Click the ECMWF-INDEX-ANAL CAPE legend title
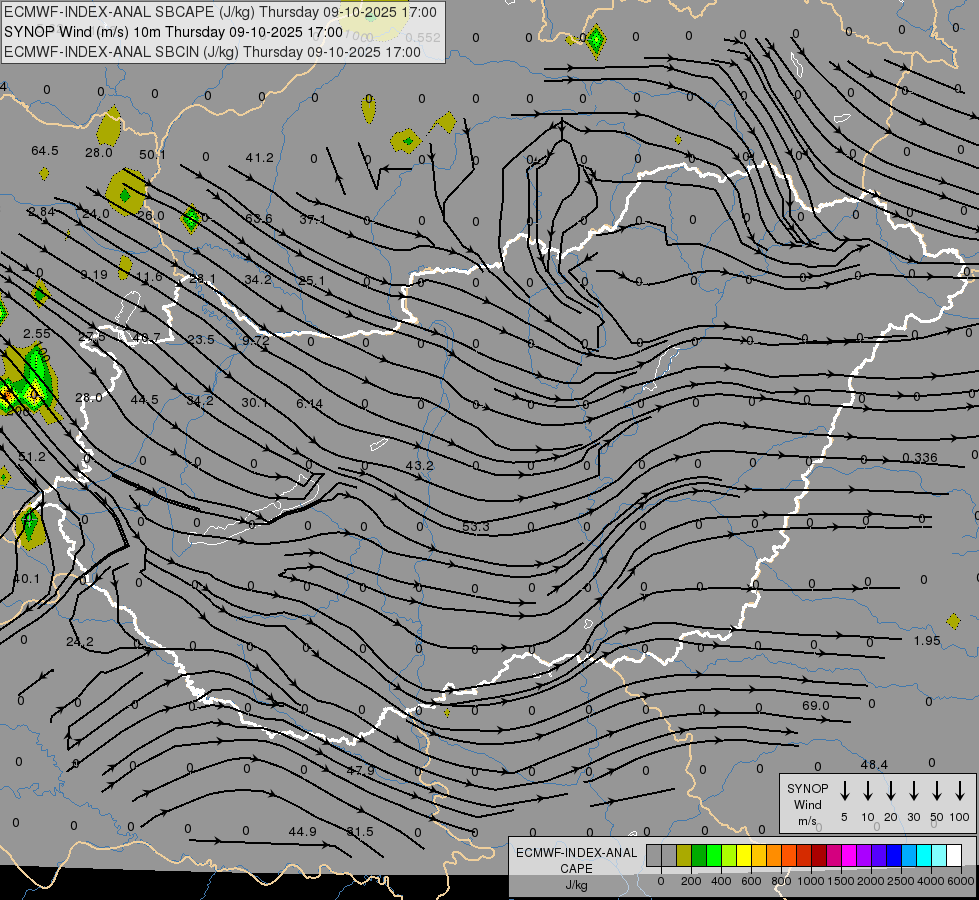The width and height of the screenshot is (979, 900). [576, 861]
